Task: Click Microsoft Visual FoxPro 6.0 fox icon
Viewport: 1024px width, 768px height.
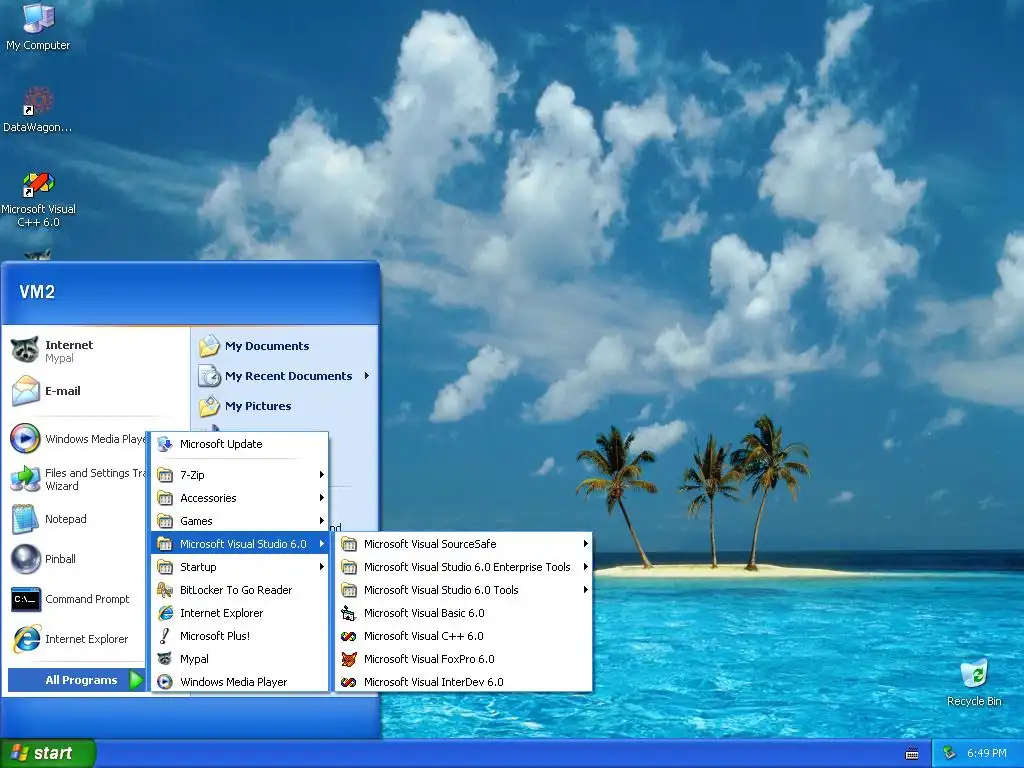Action: pyautogui.click(x=349, y=659)
